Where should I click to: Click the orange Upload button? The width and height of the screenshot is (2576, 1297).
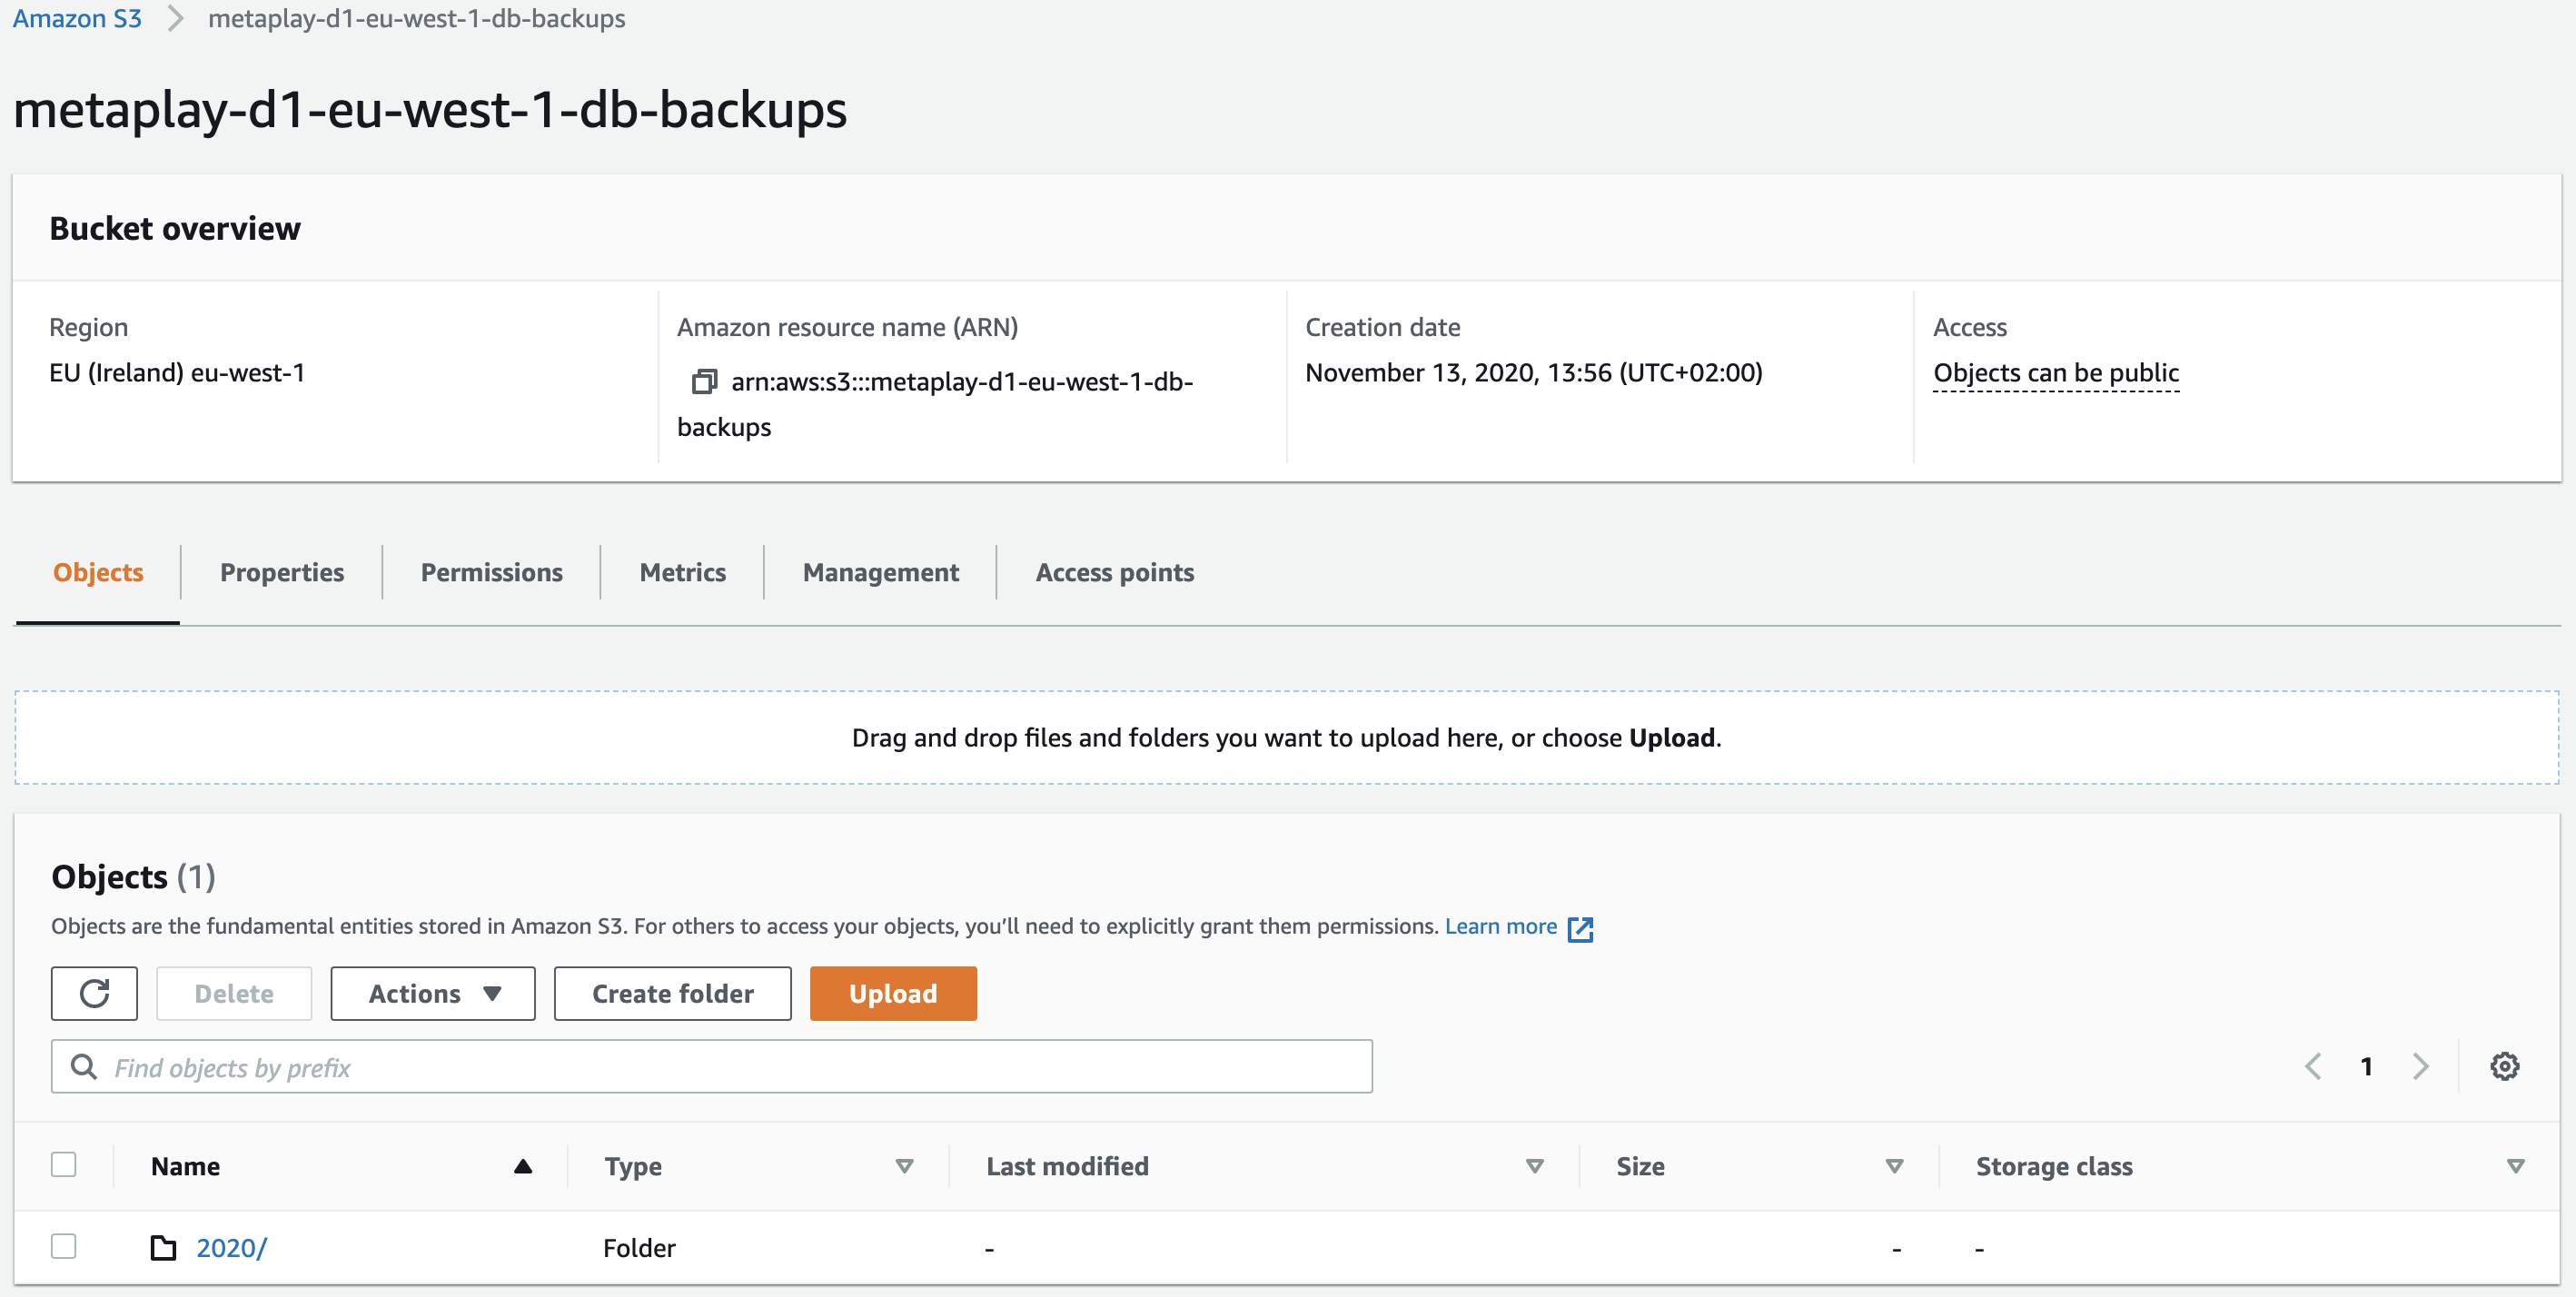[x=893, y=993]
